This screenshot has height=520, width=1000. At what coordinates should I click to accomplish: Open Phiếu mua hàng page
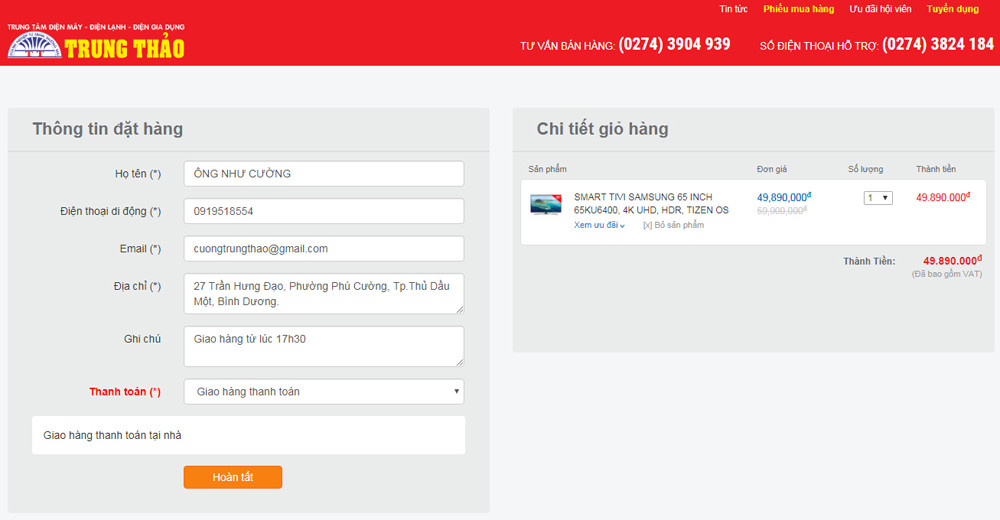[798, 9]
